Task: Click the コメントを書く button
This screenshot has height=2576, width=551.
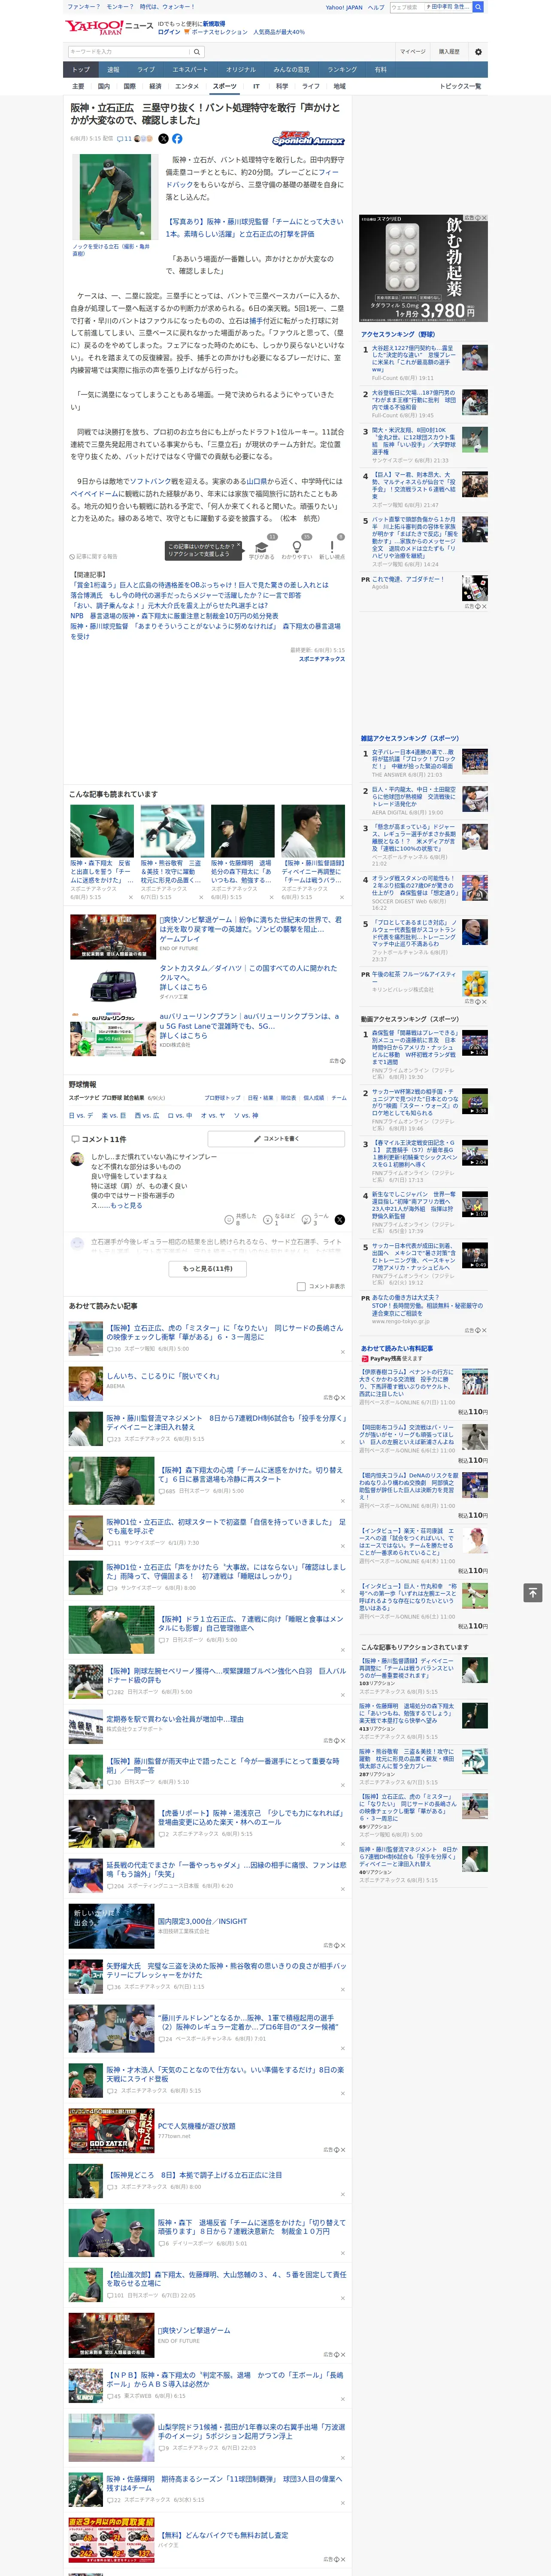Action: point(277,1139)
